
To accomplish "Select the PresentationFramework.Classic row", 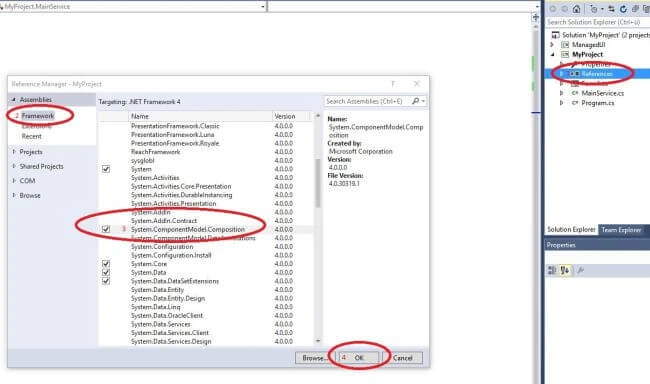I will [205, 126].
